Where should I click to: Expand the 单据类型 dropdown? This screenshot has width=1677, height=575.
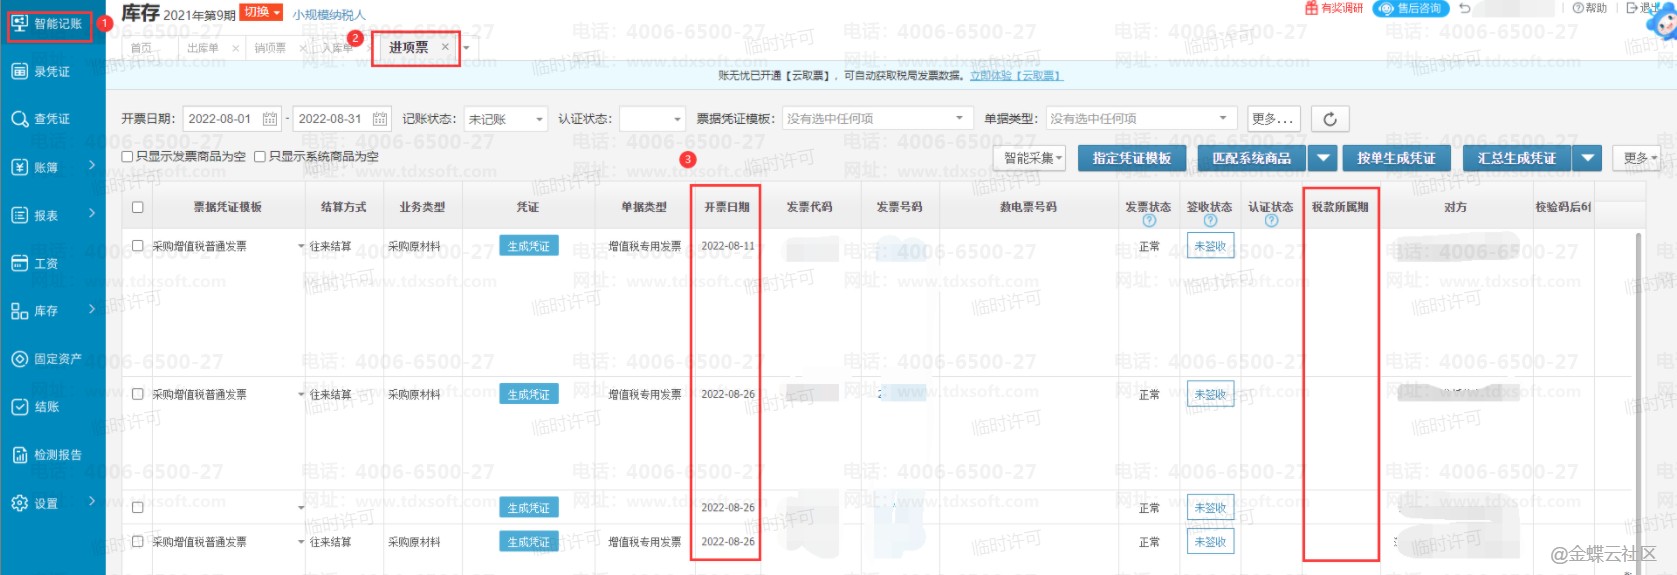tap(1138, 119)
